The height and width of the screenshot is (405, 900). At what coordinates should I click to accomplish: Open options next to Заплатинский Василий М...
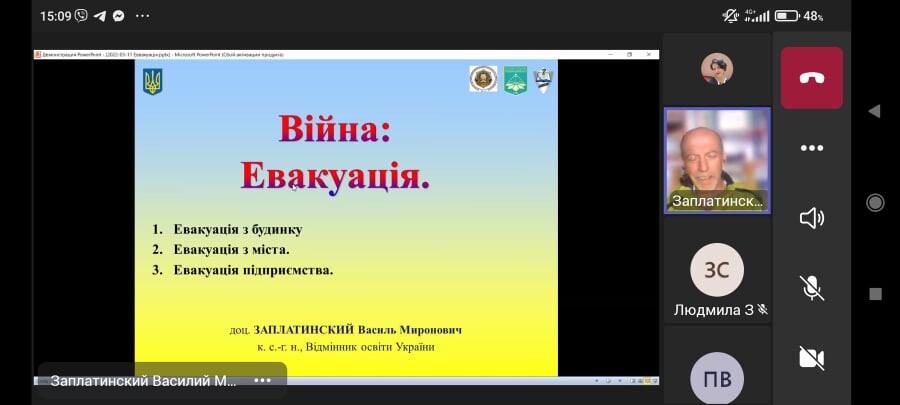[x=262, y=380]
